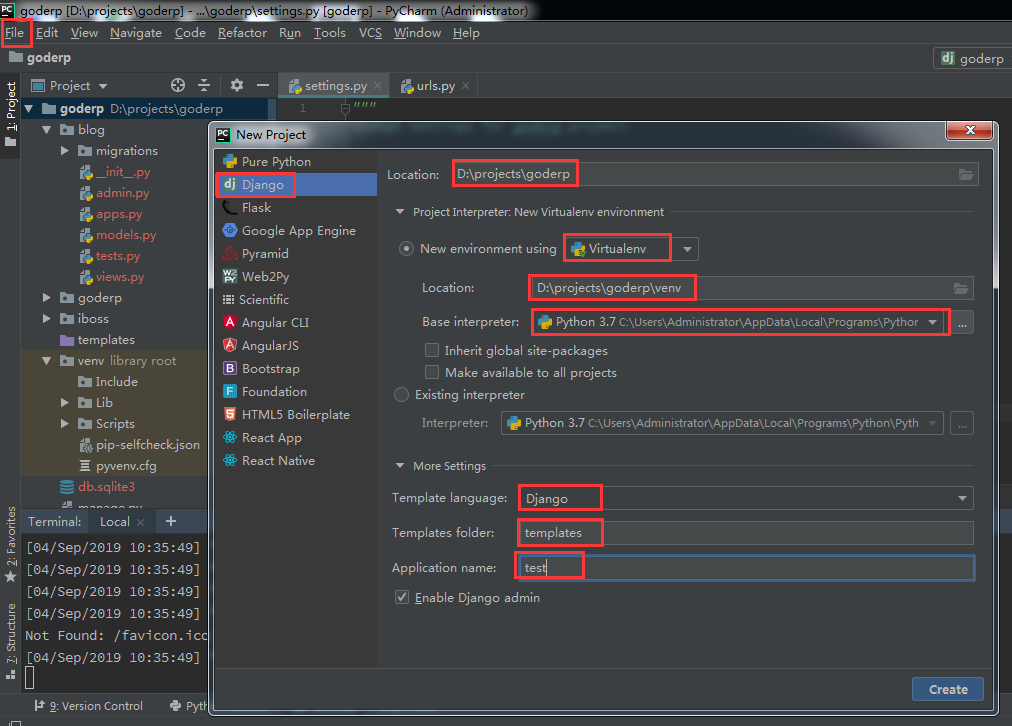Expand the migrations folder

(65, 150)
